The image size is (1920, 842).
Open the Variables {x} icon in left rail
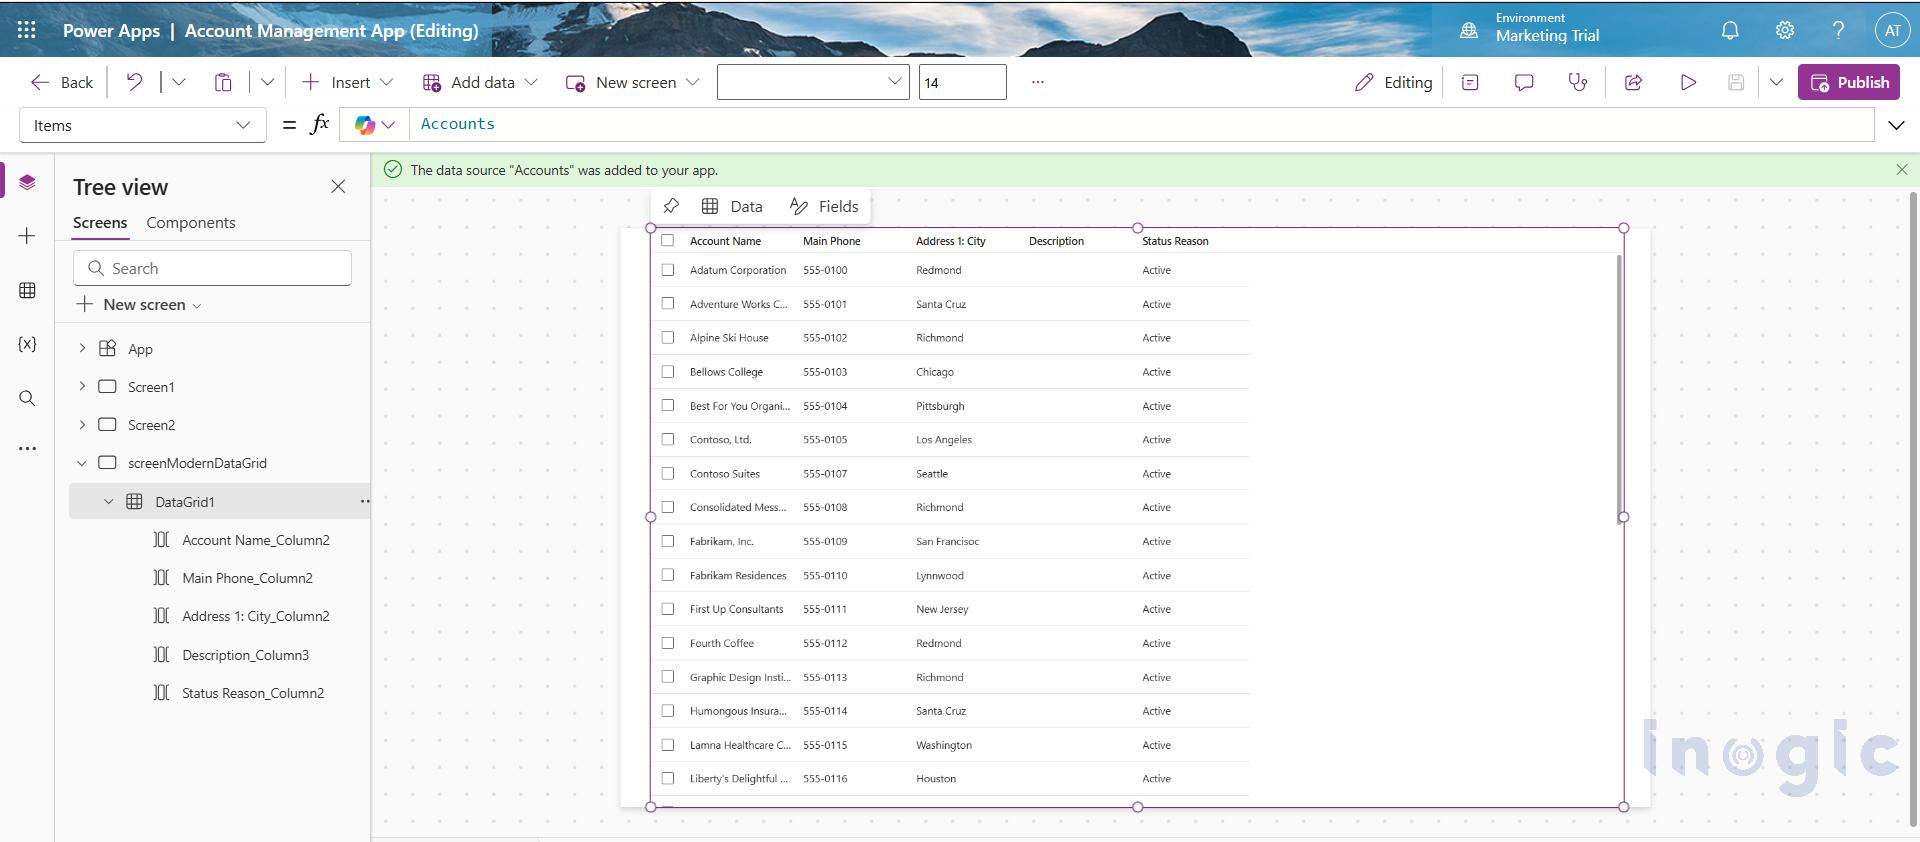click(27, 344)
